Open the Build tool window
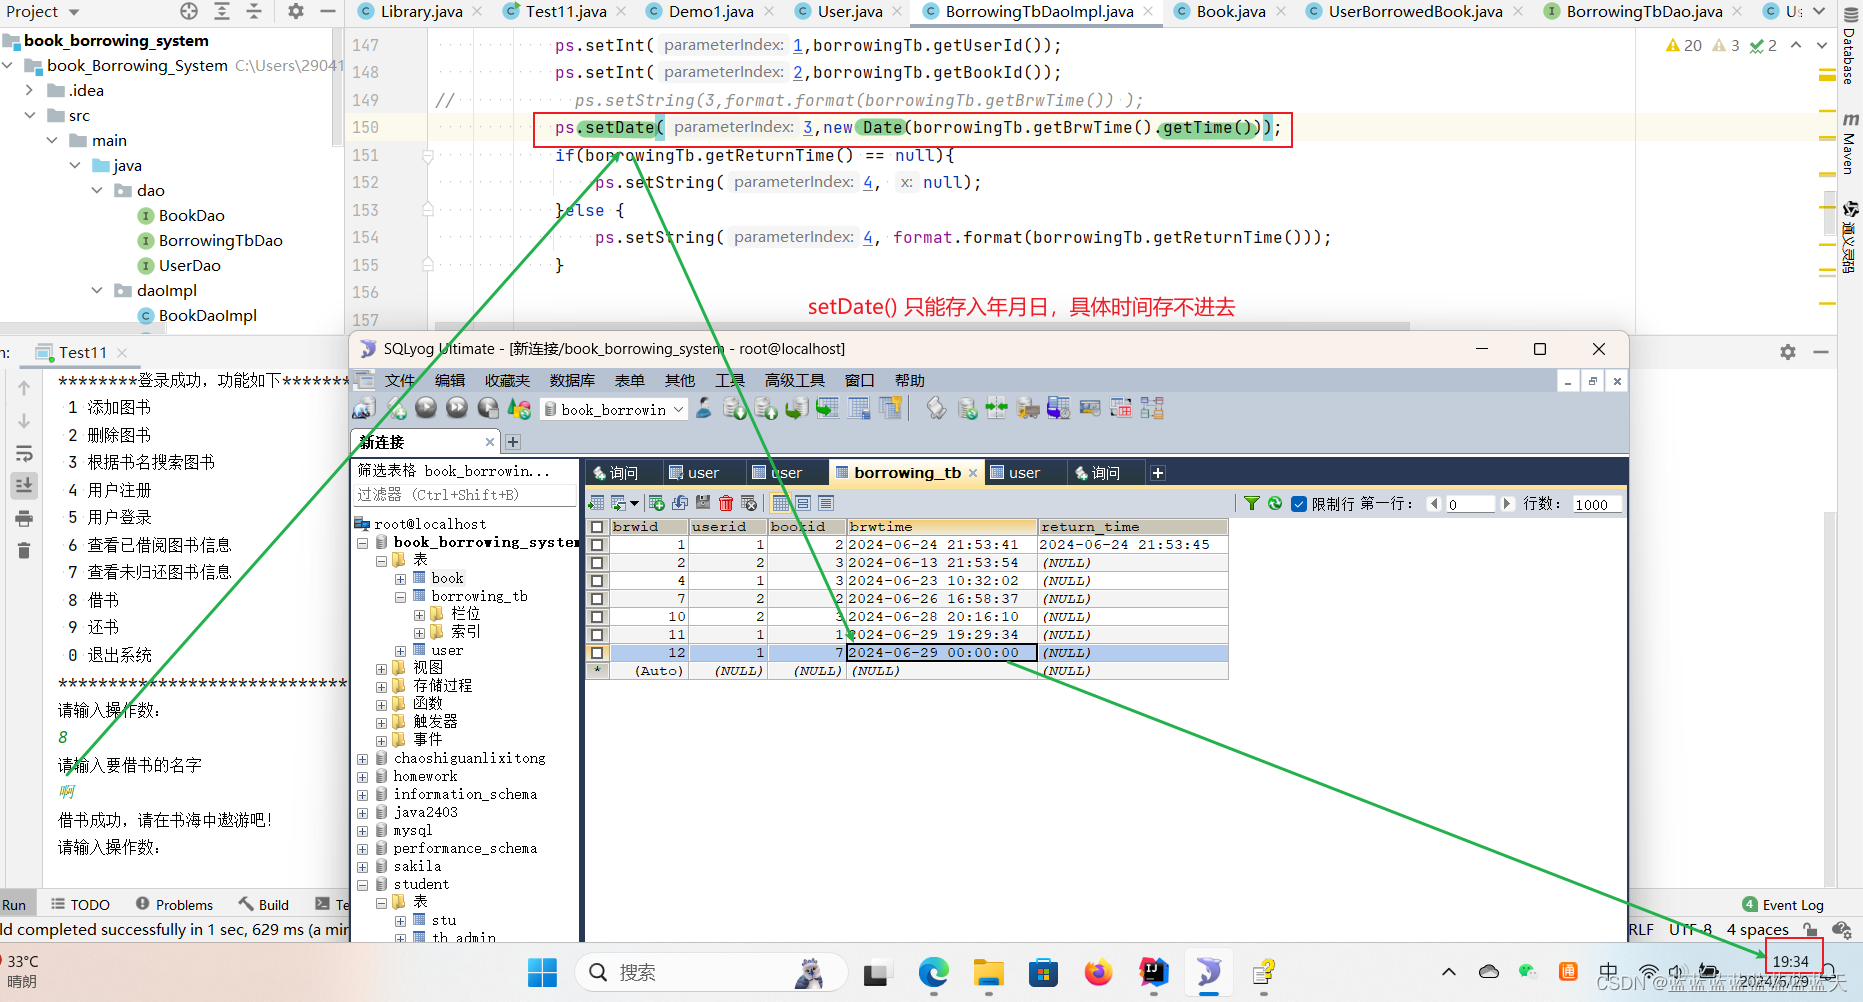This screenshot has width=1863, height=1002. pos(264,904)
